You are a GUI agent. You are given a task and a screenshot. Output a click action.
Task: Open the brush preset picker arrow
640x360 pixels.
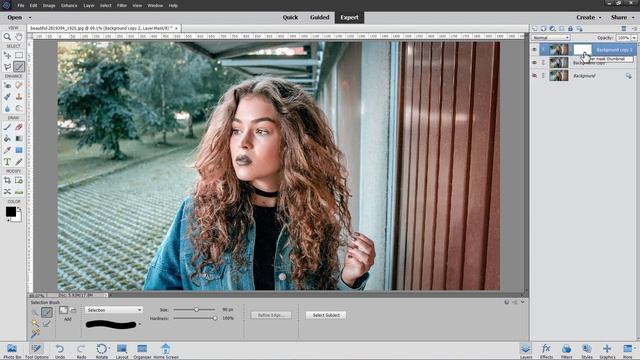tap(140, 324)
